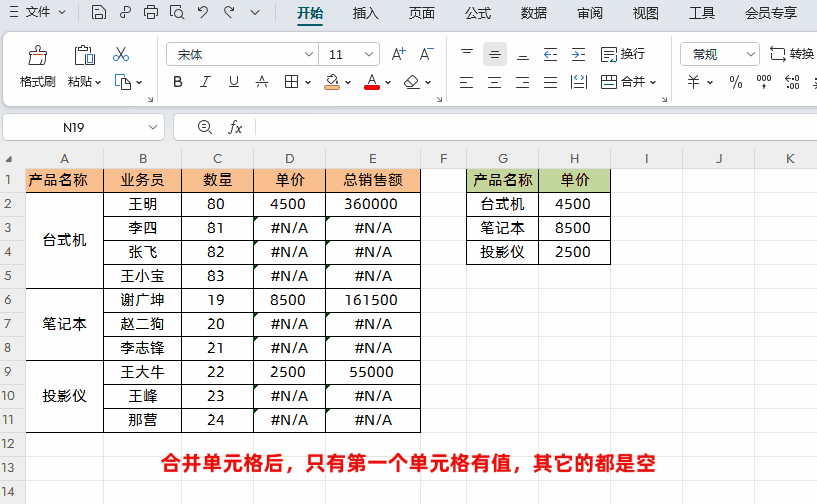Screen dimensions: 817x504
Task: Switch to the 数据 tab
Action: pyautogui.click(x=534, y=13)
